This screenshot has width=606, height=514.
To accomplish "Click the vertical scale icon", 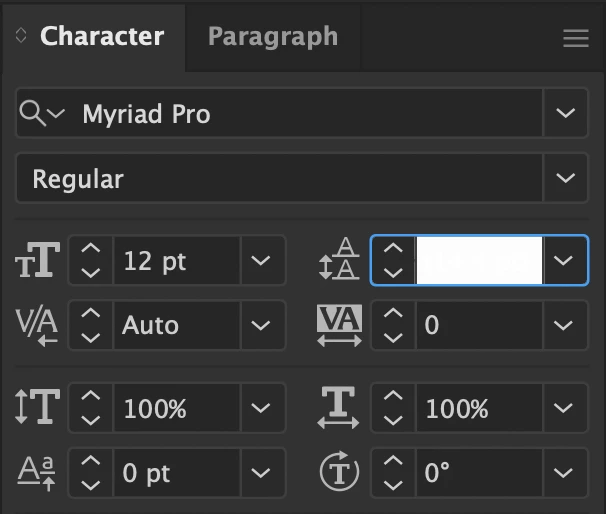I will pyautogui.click(x=38, y=409).
